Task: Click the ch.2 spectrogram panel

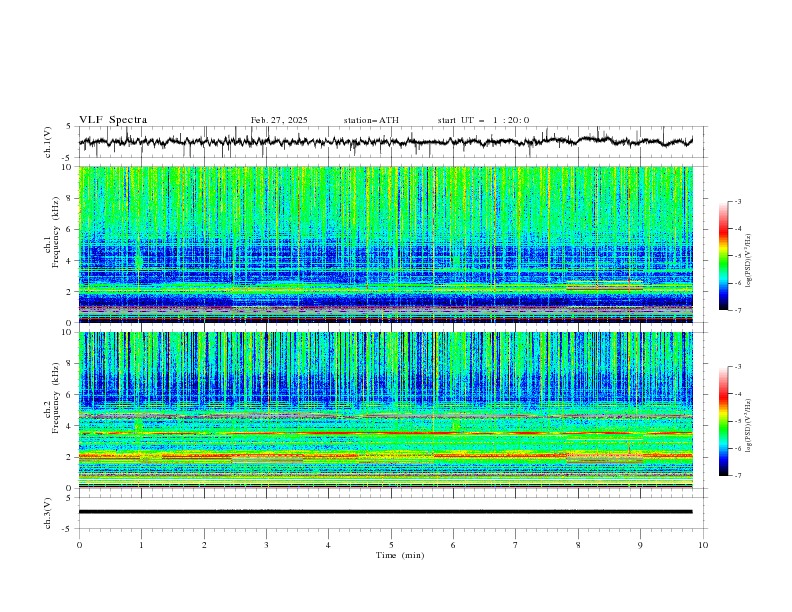Action: click(385, 410)
